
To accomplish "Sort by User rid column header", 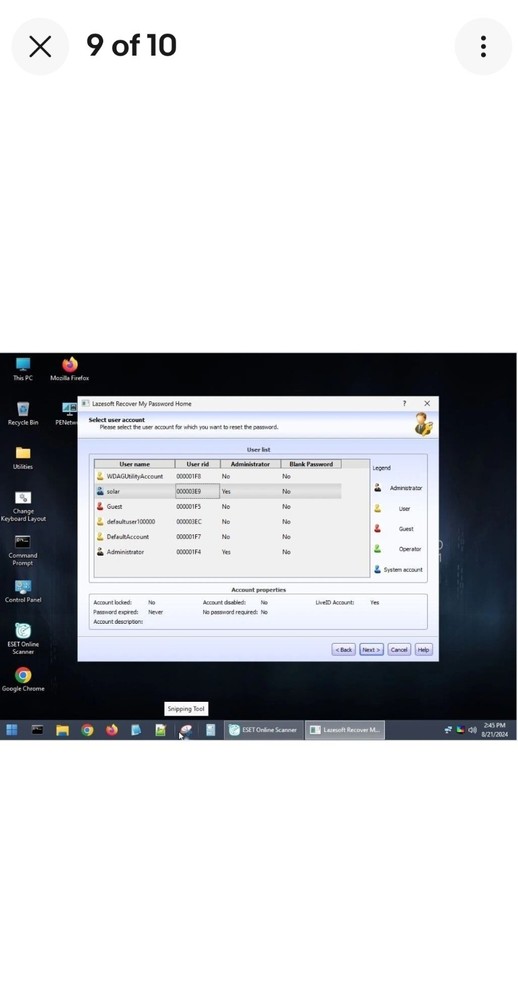I will (198, 464).
